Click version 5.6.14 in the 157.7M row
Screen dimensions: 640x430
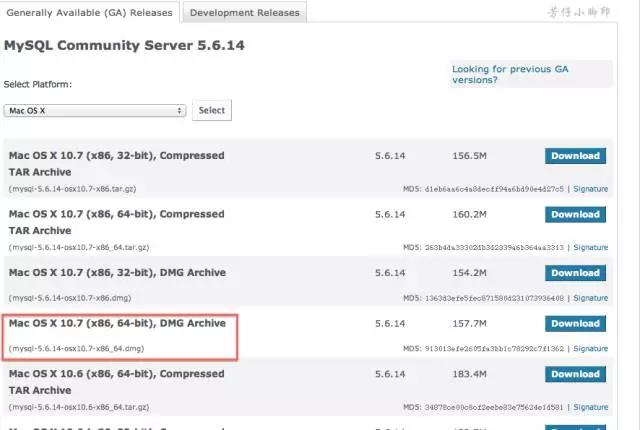click(x=390, y=324)
